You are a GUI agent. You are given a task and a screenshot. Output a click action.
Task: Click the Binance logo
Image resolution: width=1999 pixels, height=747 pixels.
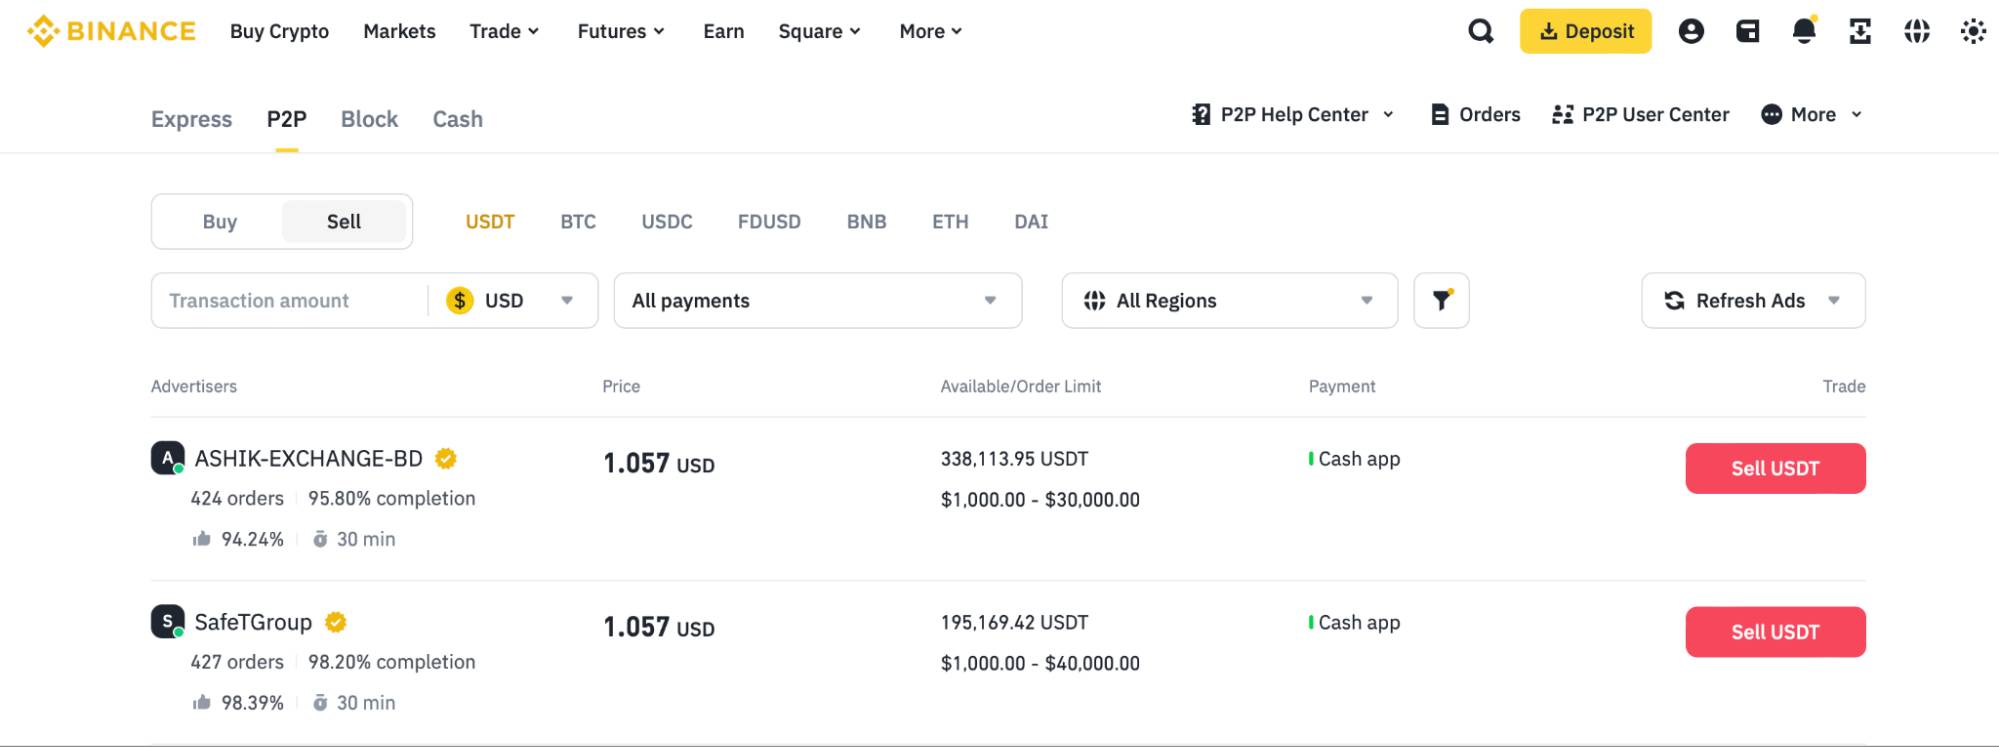tap(111, 31)
